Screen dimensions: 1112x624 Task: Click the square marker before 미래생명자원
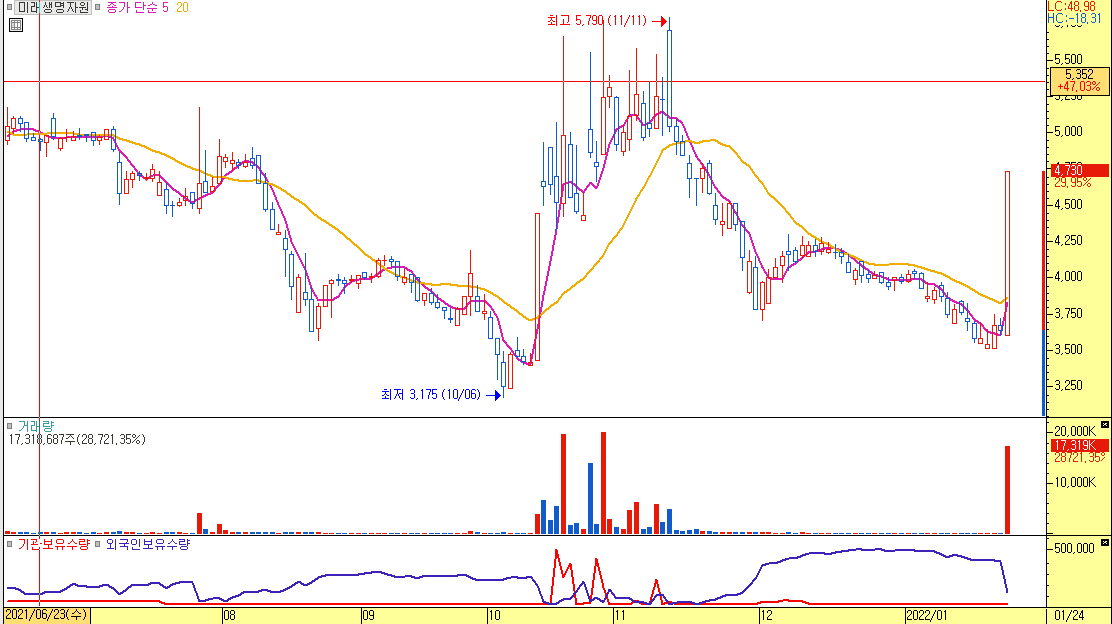coord(9,8)
